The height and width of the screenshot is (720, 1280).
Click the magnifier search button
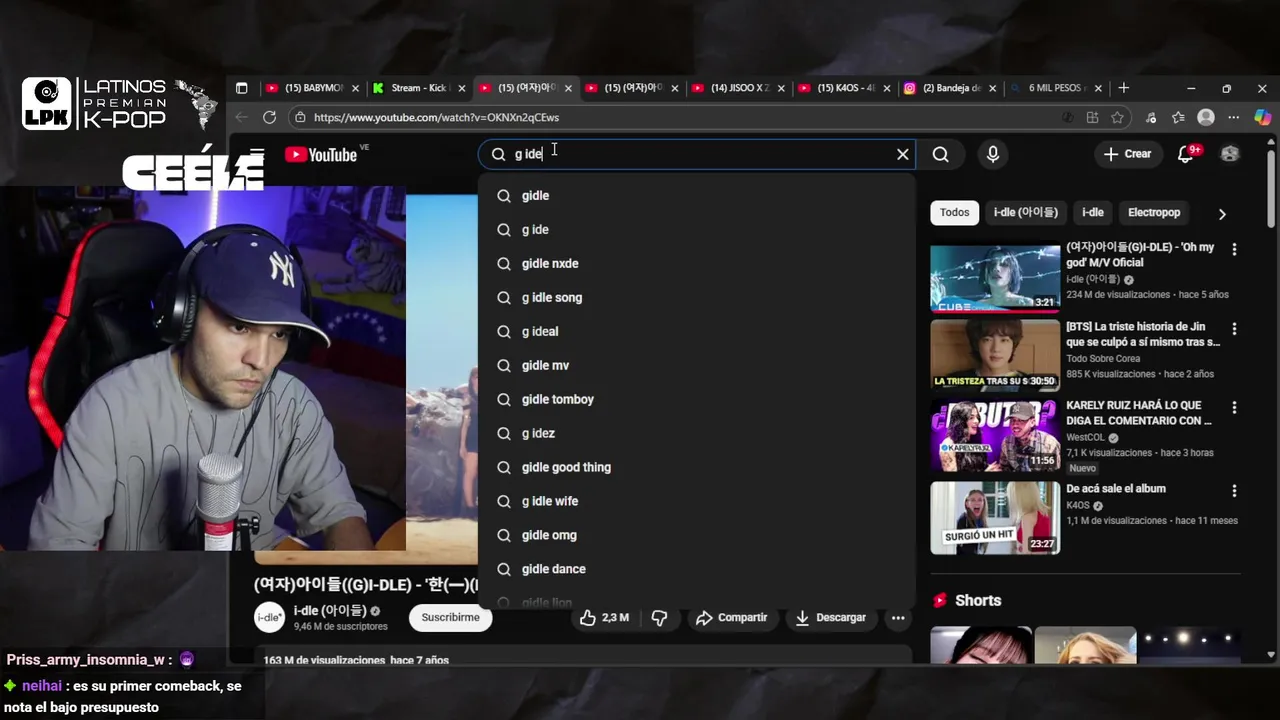click(x=940, y=154)
